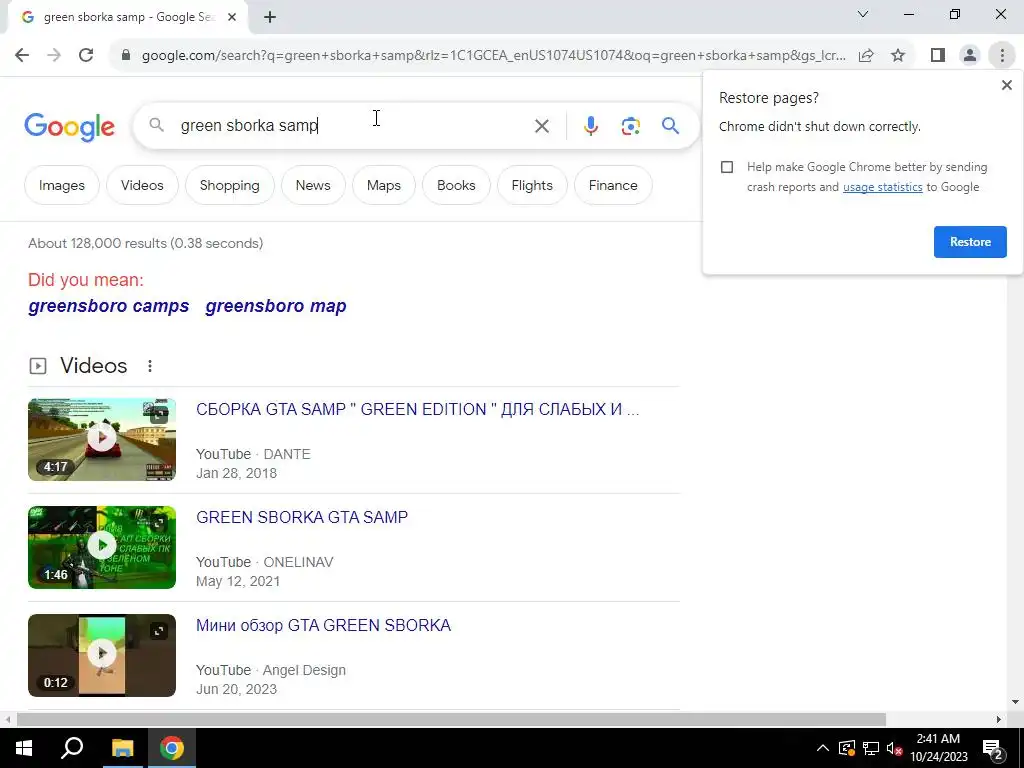
Task: Open the 'Мини обзор GTA GREEN SBORKA' link
Action: [x=323, y=626]
